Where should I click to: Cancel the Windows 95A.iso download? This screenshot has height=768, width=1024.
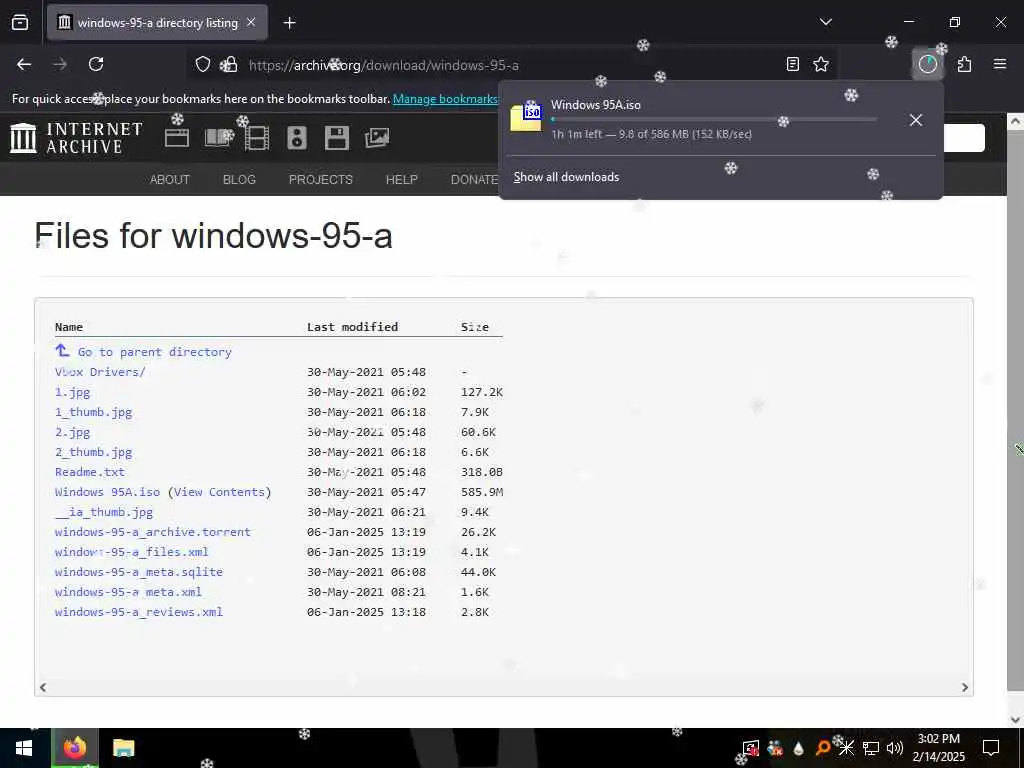pyautogui.click(x=916, y=120)
